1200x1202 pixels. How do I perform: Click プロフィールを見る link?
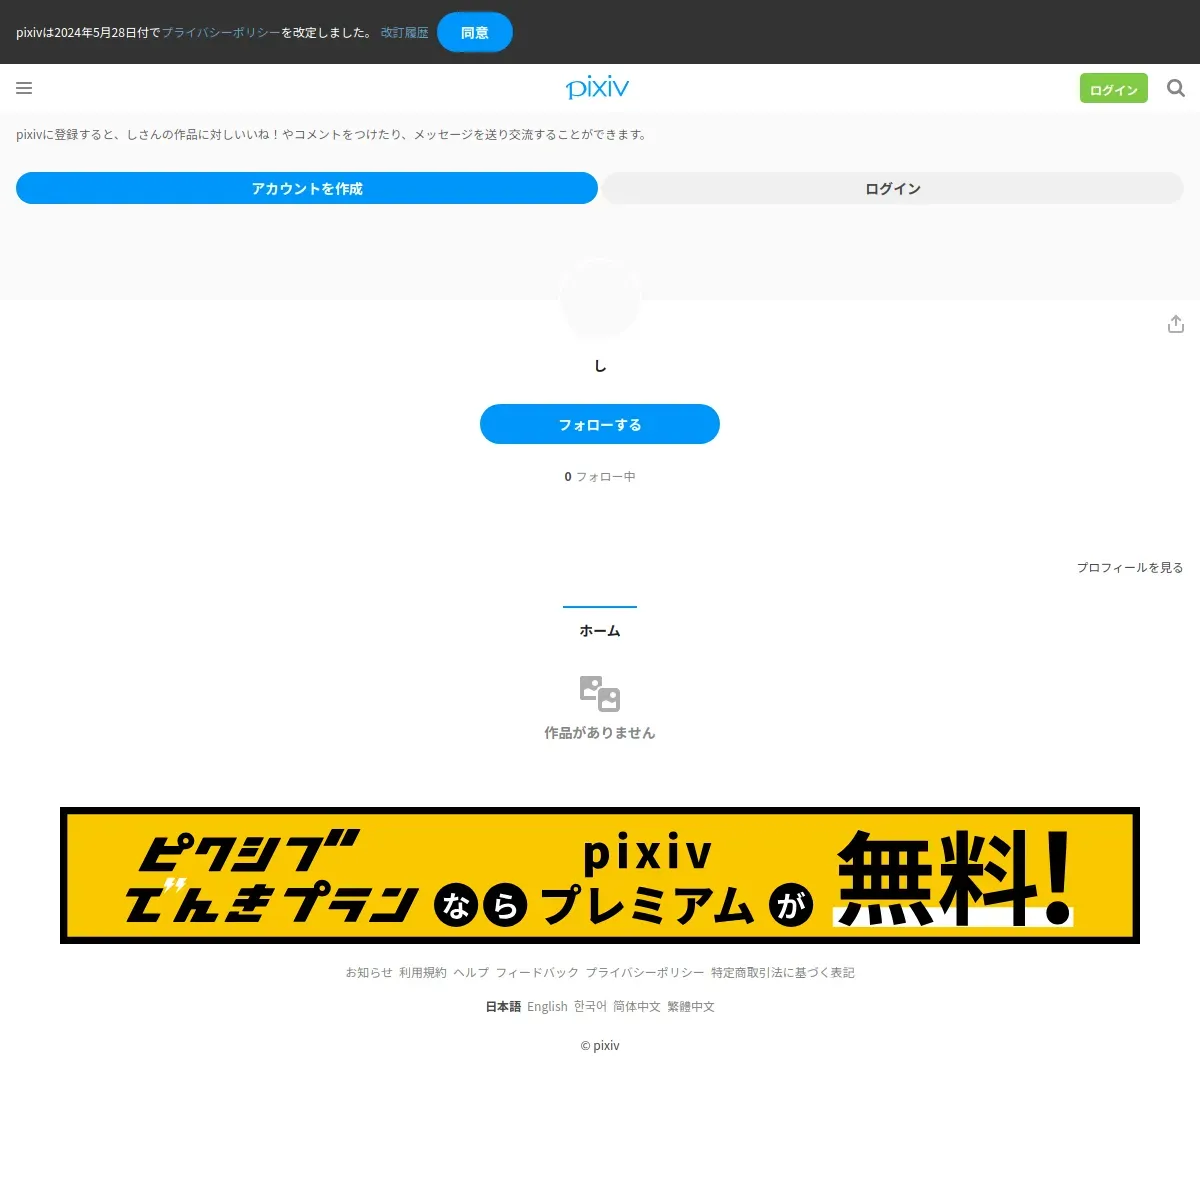[1130, 567]
